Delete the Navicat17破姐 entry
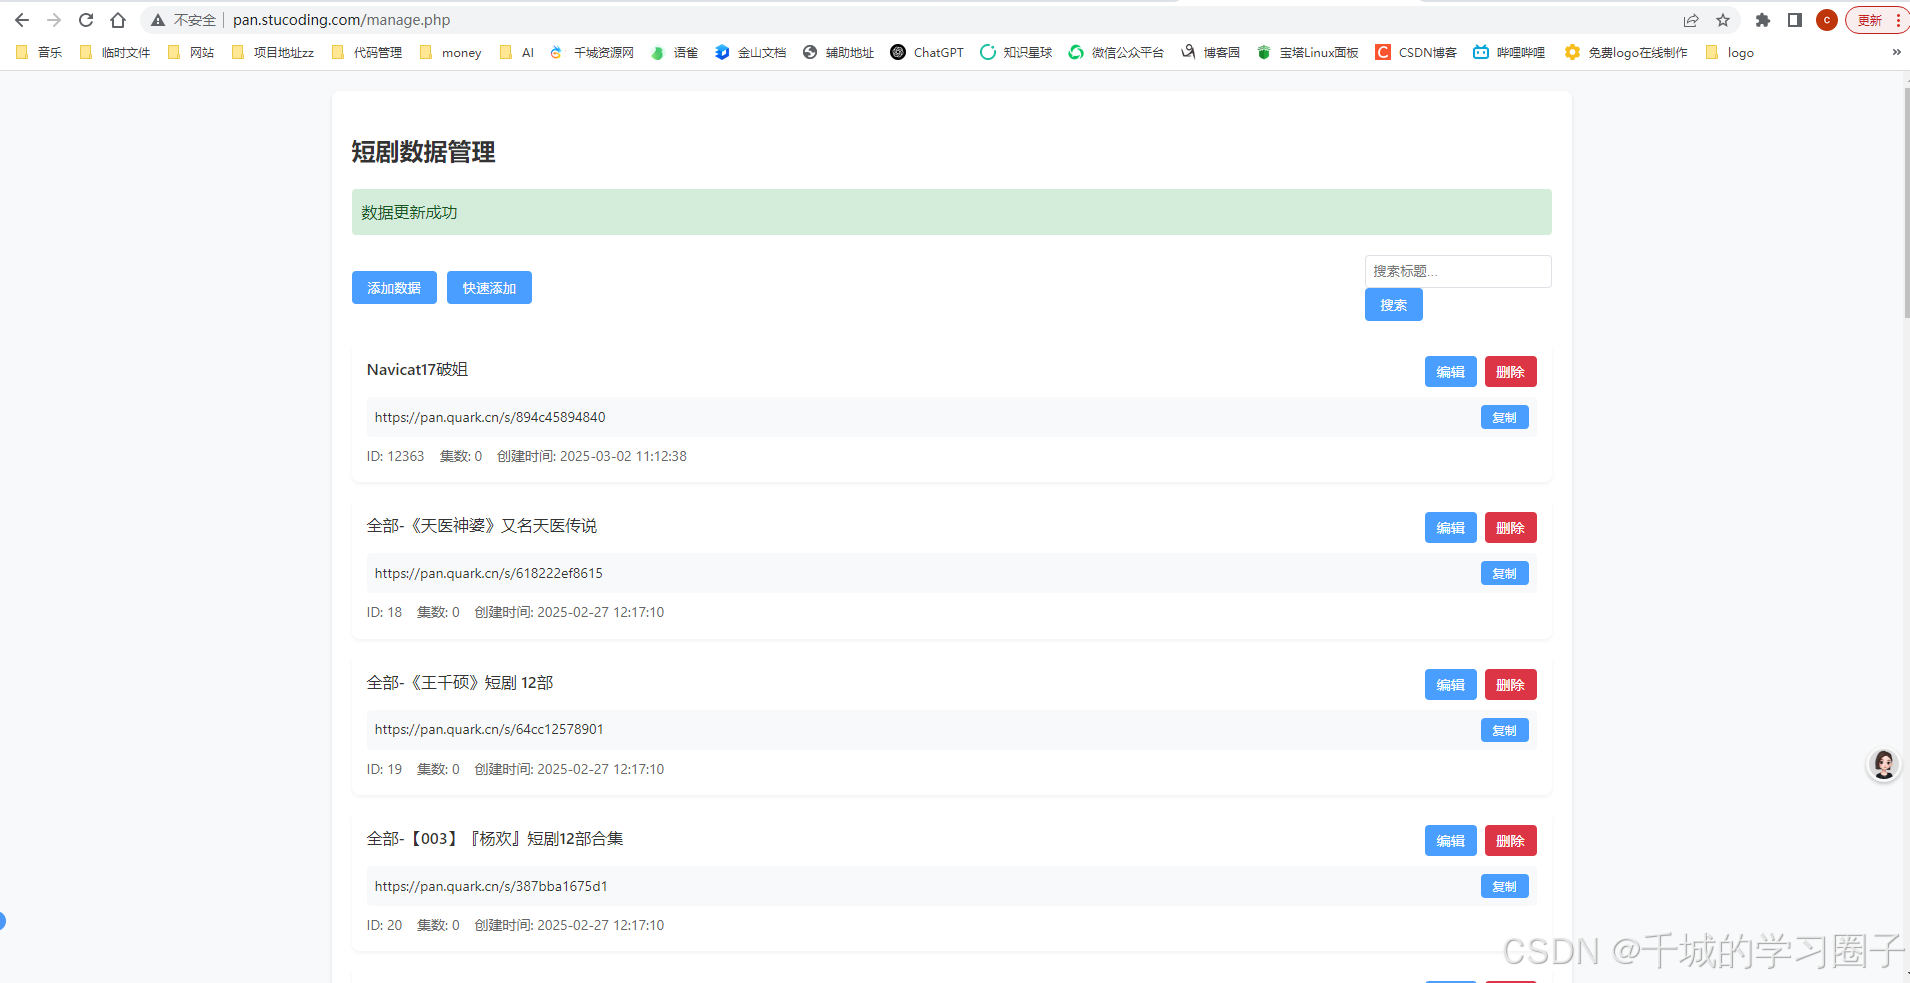This screenshot has height=983, width=1910. 1511,372
